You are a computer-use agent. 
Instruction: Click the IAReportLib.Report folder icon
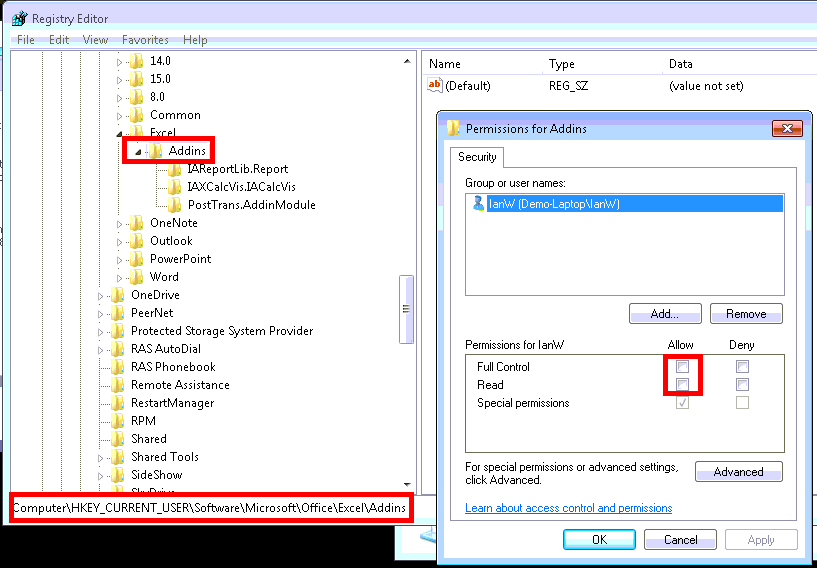point(175,169)
